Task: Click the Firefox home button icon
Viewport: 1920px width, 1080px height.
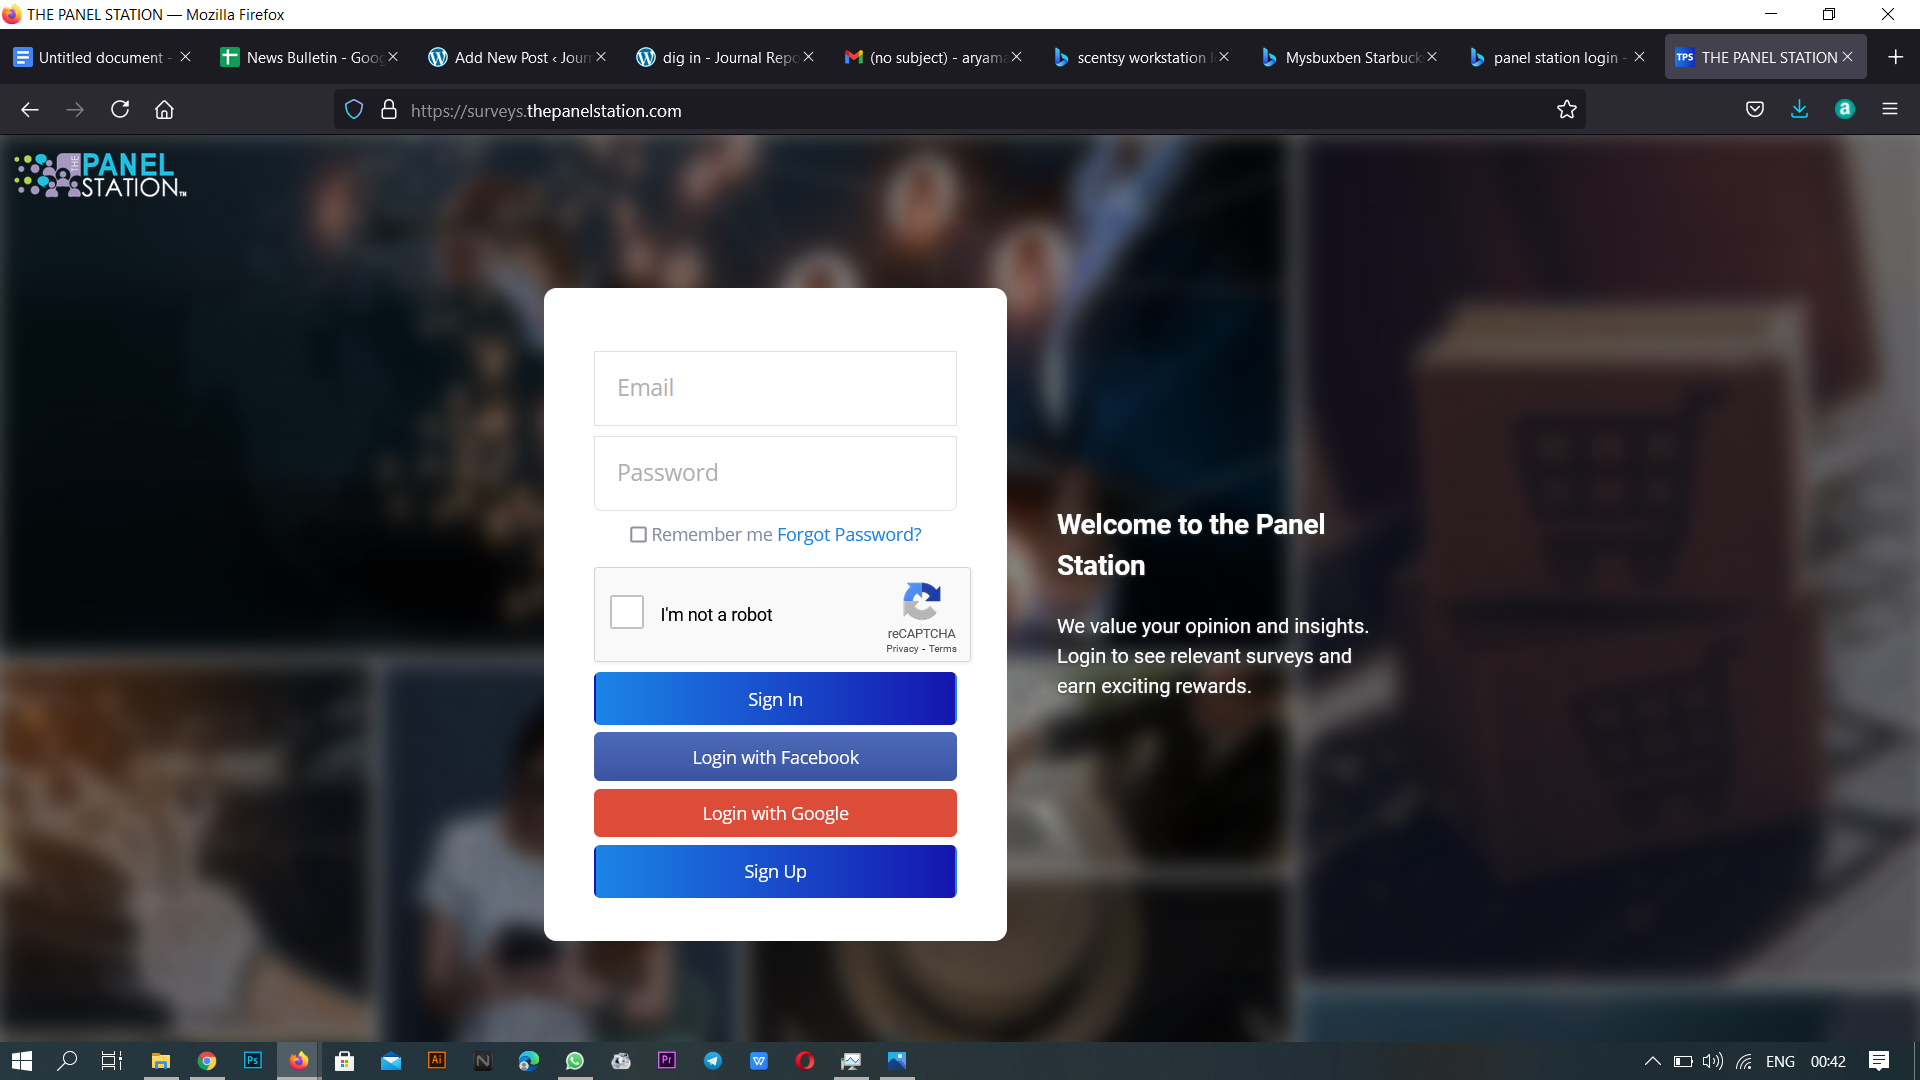Action: (165, 109)
